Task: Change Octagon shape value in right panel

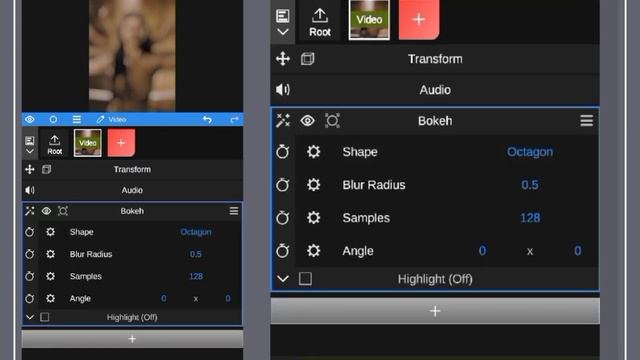Action: pyautogui.click(x=530, y=152)
